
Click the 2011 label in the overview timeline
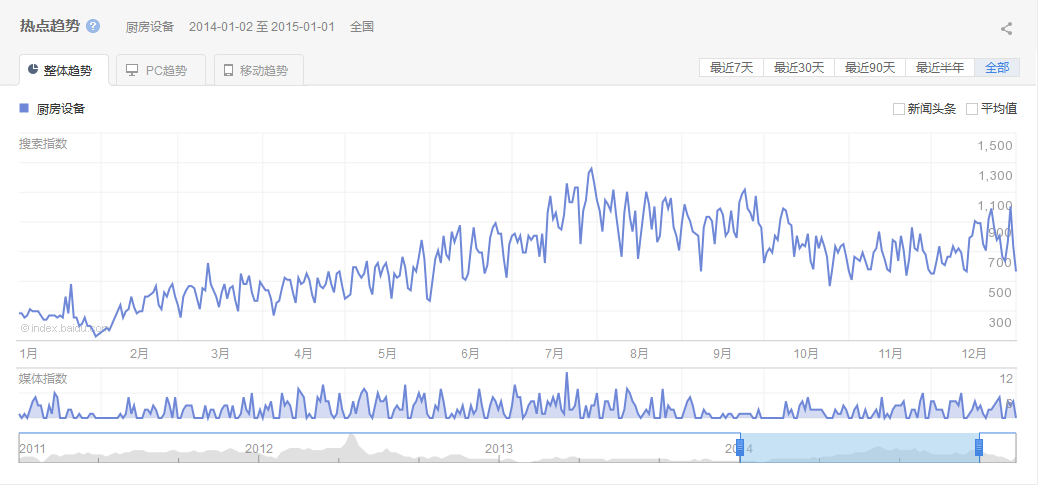[32, 449]
